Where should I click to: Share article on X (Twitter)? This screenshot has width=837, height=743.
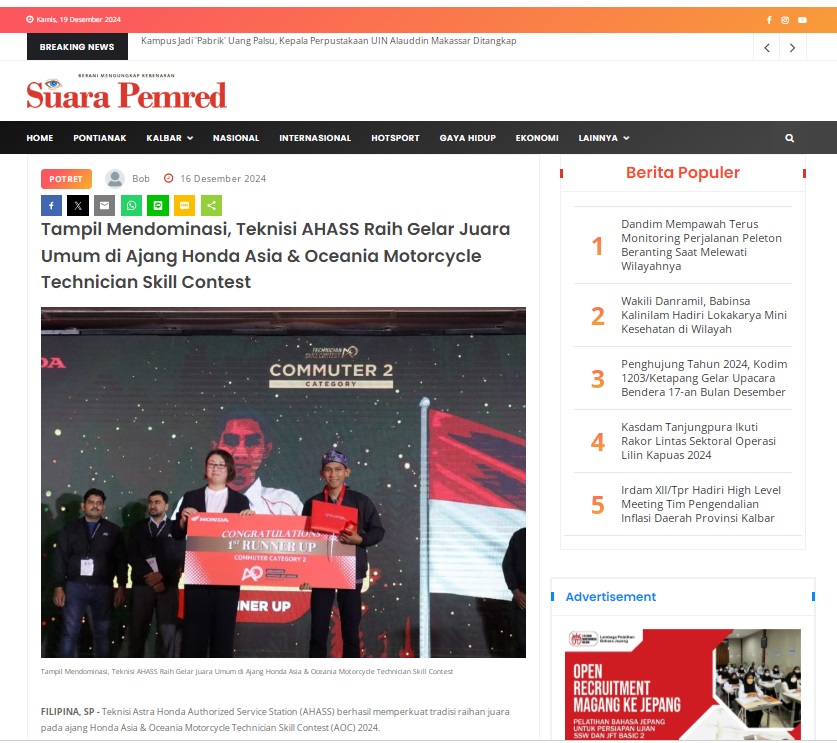[x=78, y=205]
